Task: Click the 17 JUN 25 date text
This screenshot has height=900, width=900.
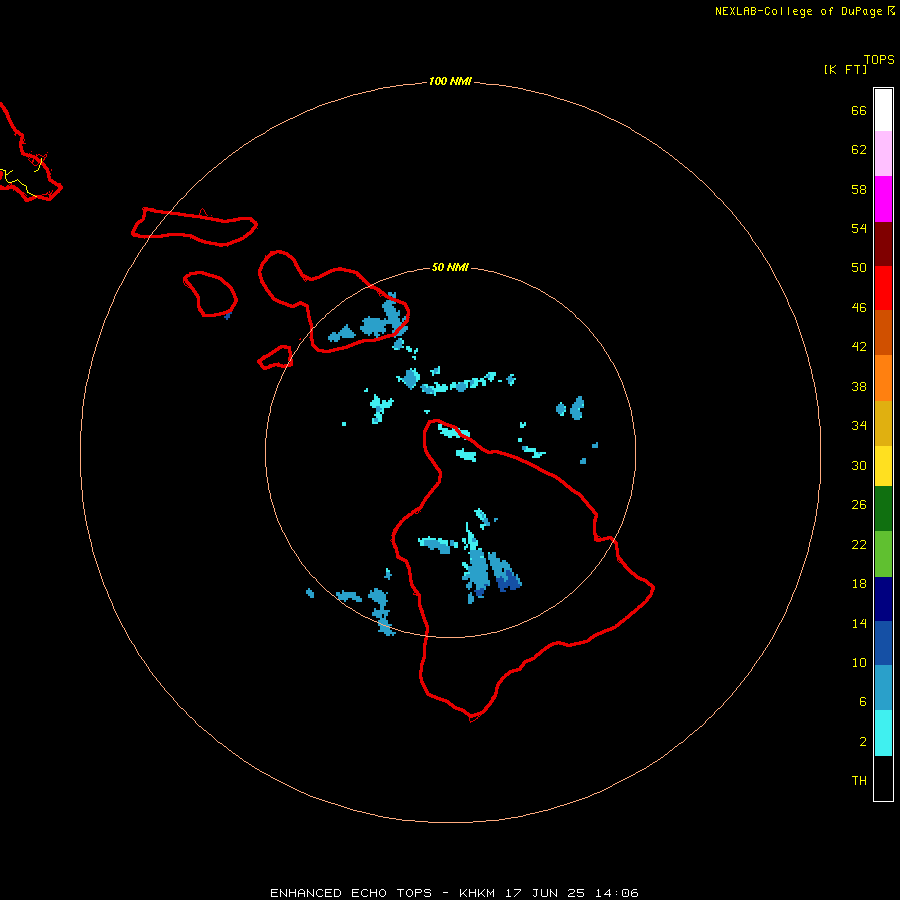Action: 545,893
